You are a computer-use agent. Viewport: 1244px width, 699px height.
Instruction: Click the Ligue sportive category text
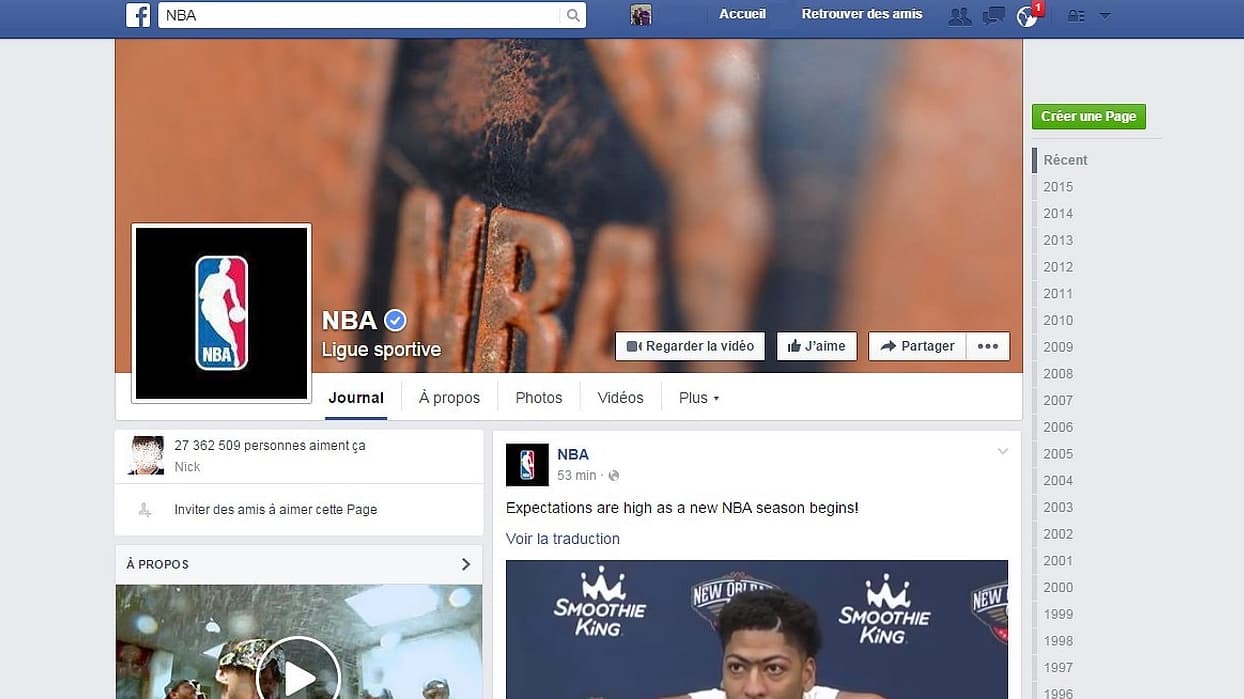(381, 350)
